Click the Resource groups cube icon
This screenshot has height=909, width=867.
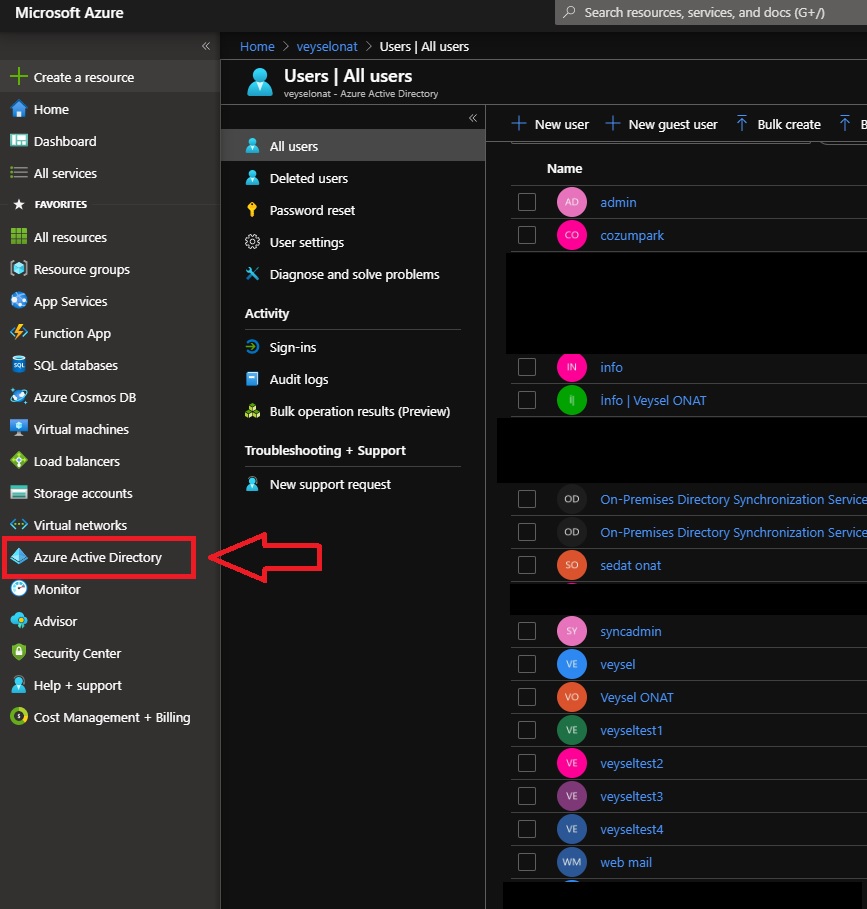tap(19, 269)
